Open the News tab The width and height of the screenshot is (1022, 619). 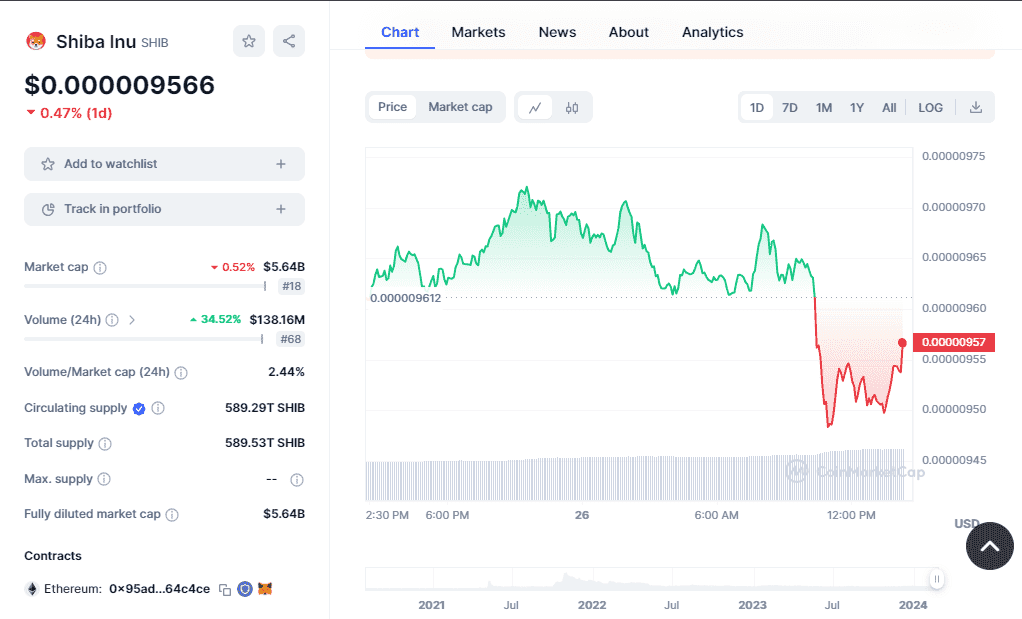coord(557,32)
